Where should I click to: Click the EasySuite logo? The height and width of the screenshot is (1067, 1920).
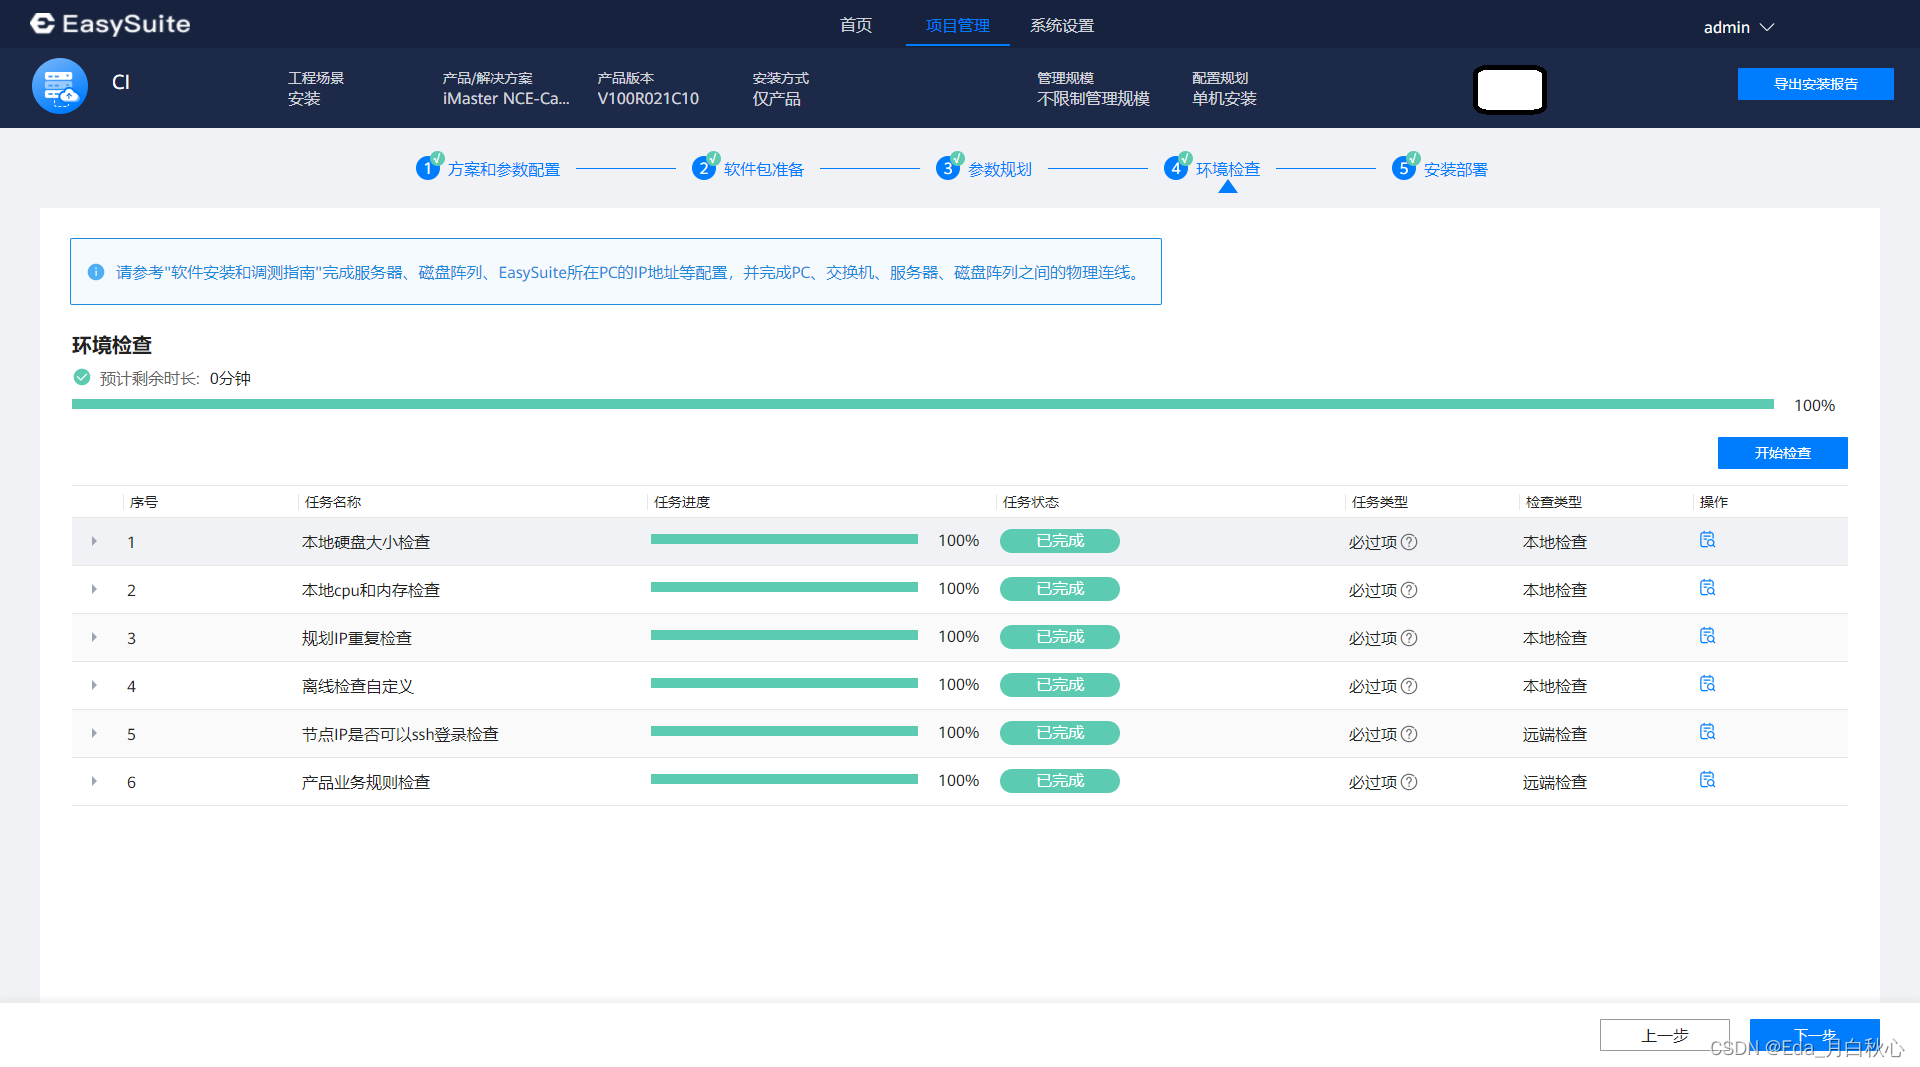110,24
